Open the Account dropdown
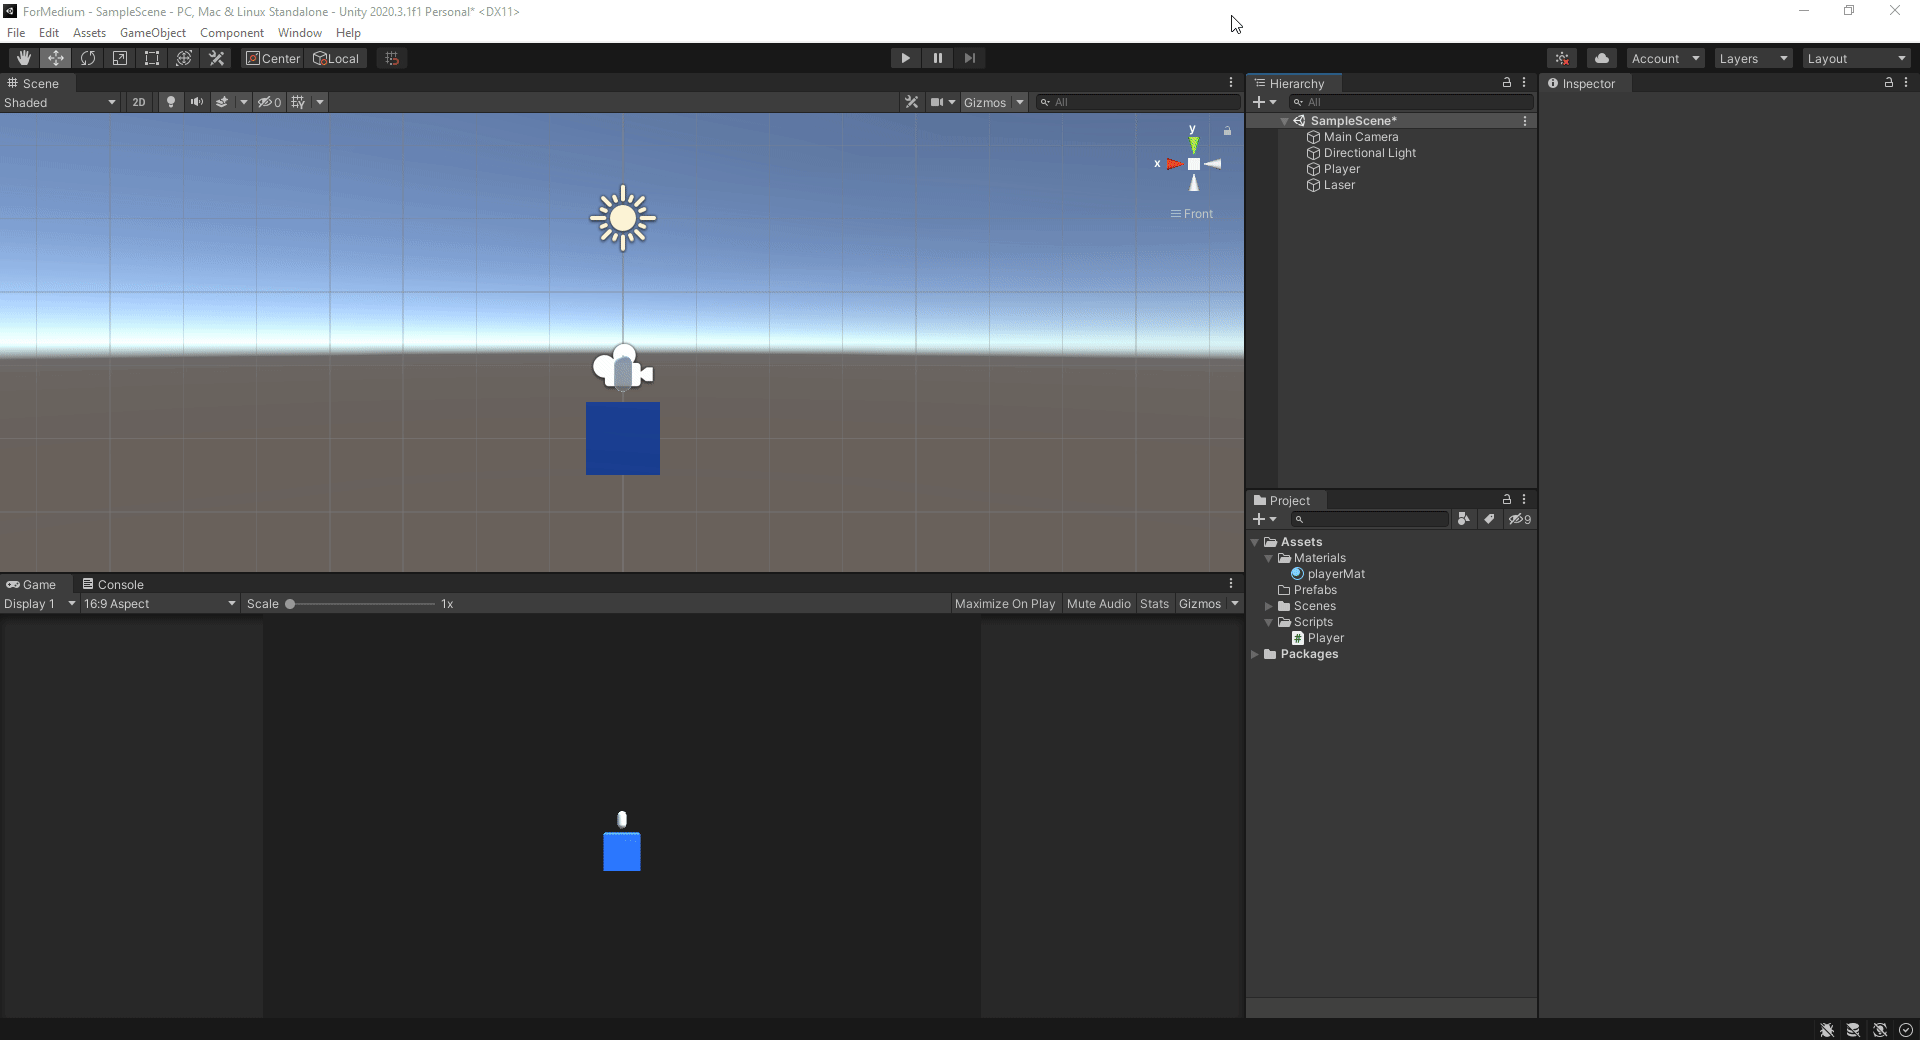Screen dimensions: 1920x1040 1665,58
